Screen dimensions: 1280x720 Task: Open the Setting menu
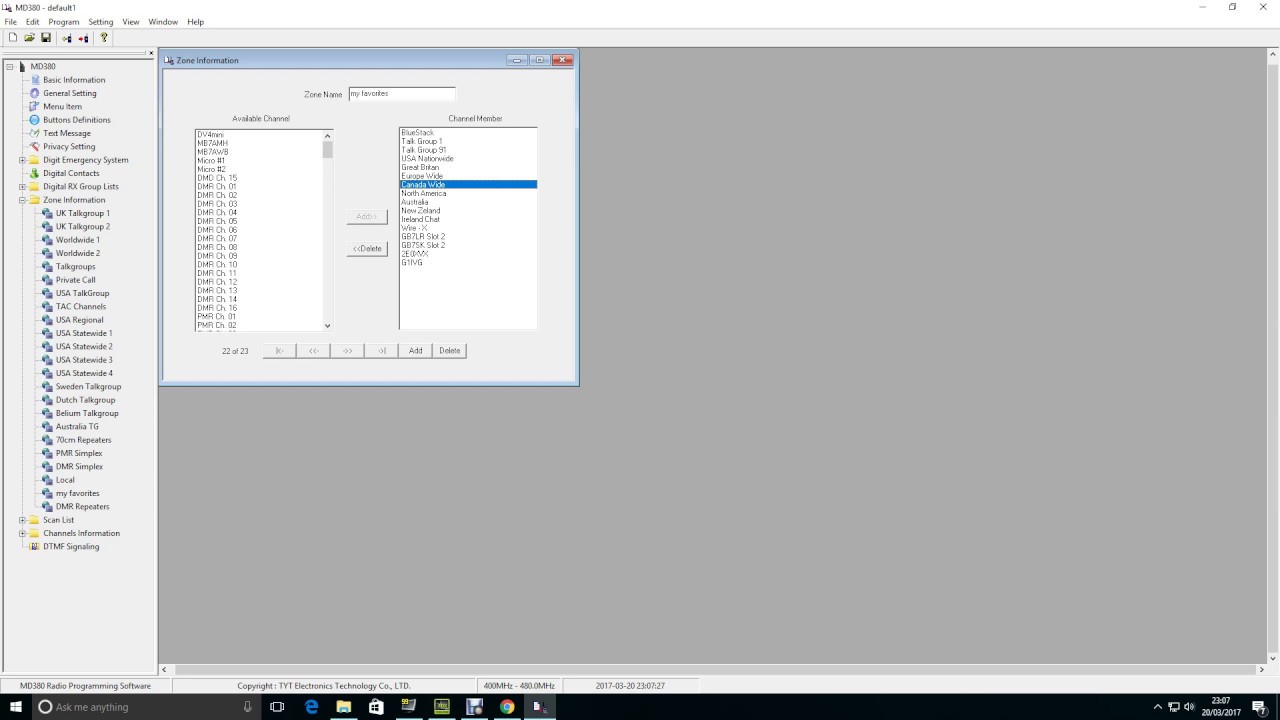(101, 21)
